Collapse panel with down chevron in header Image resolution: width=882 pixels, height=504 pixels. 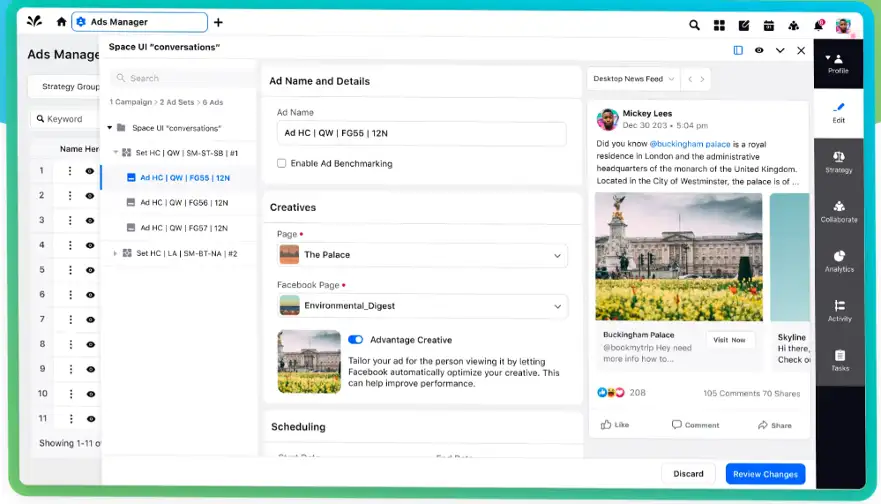[780, 50]
